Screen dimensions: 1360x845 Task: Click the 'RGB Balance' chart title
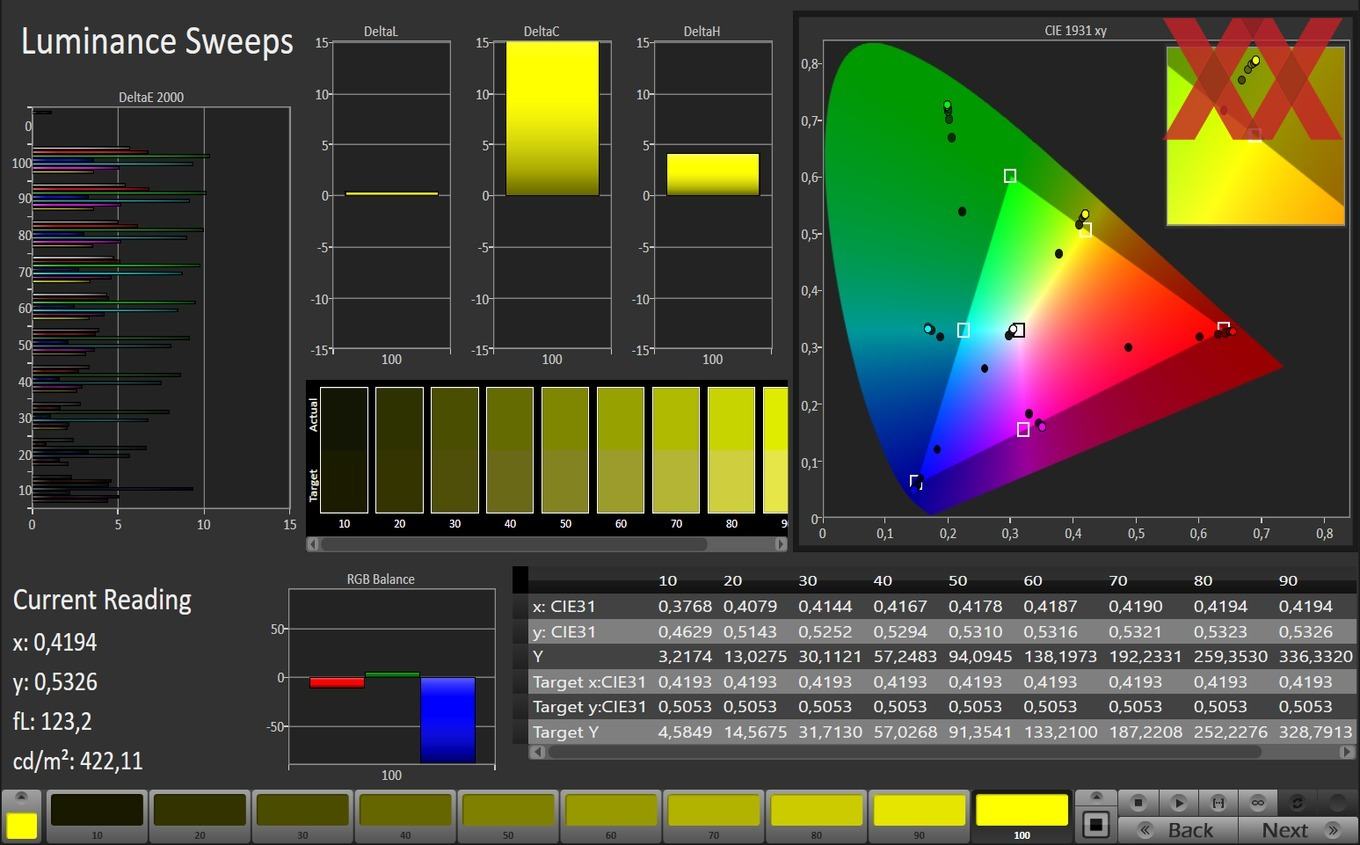coord(381,579)
